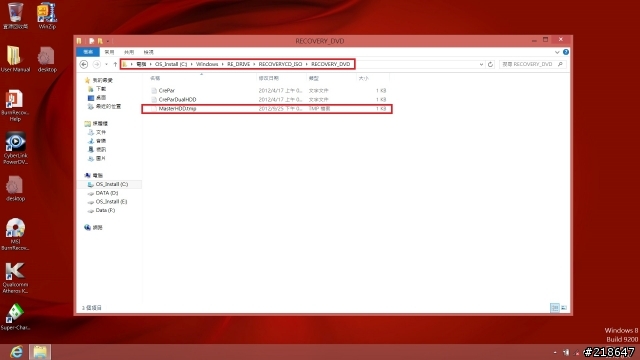Click the up-one-level arrow button
640x360 pixels.
[115, 64]
